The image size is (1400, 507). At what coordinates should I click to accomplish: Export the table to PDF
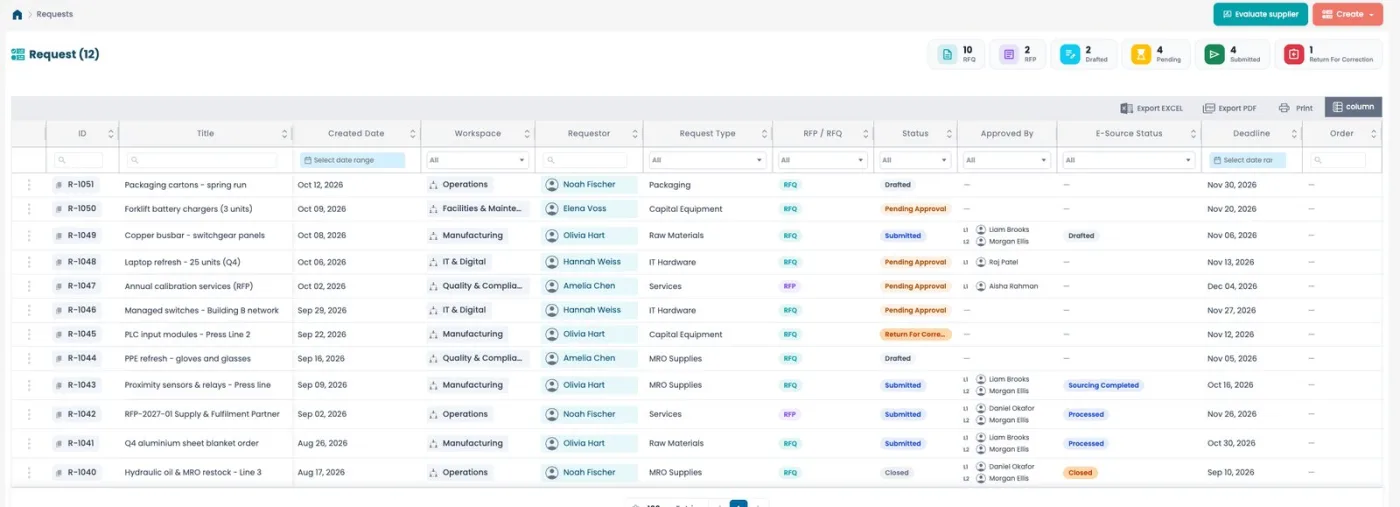pos(1229,108)
